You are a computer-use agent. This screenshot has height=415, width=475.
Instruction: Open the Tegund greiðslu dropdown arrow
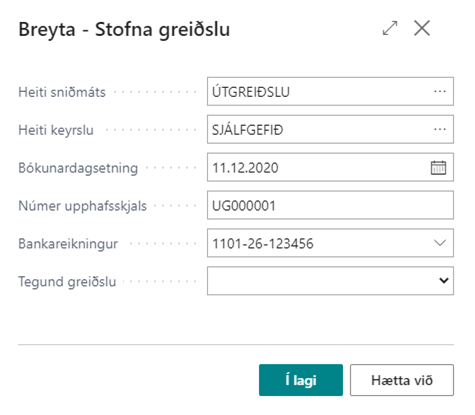[444, 281]
